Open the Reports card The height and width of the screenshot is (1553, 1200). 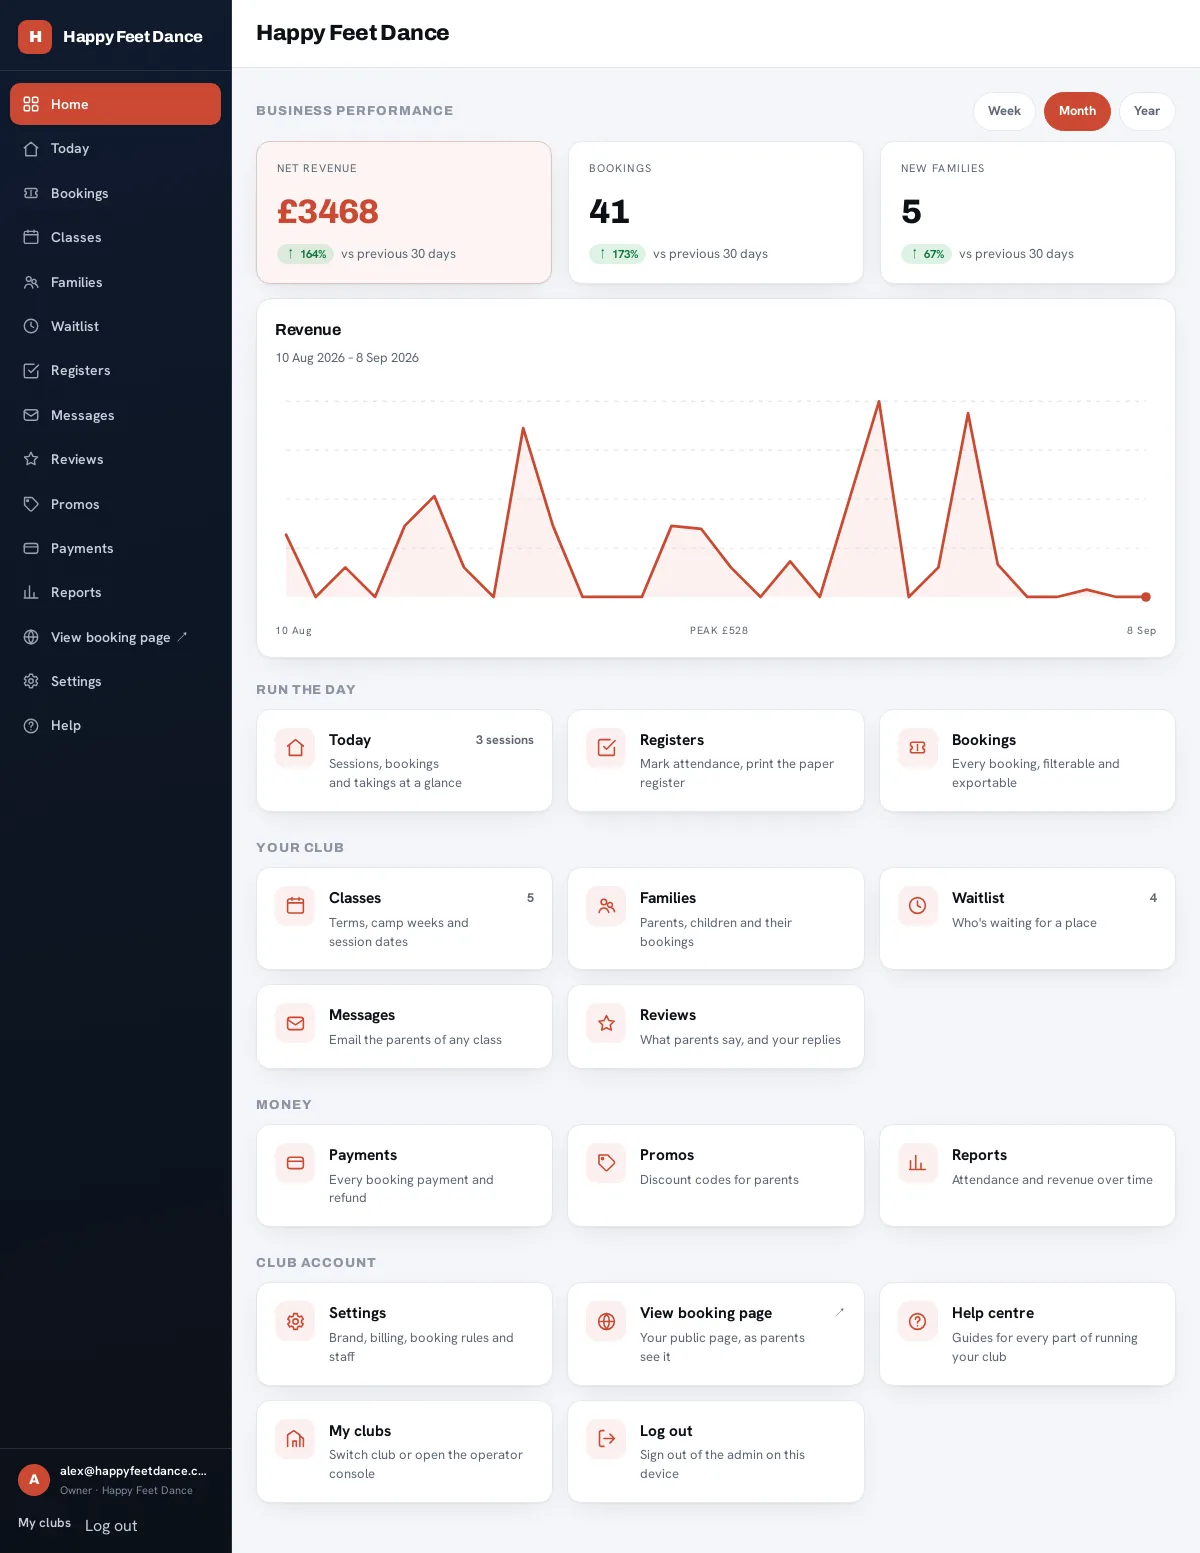[1027, 1175]
